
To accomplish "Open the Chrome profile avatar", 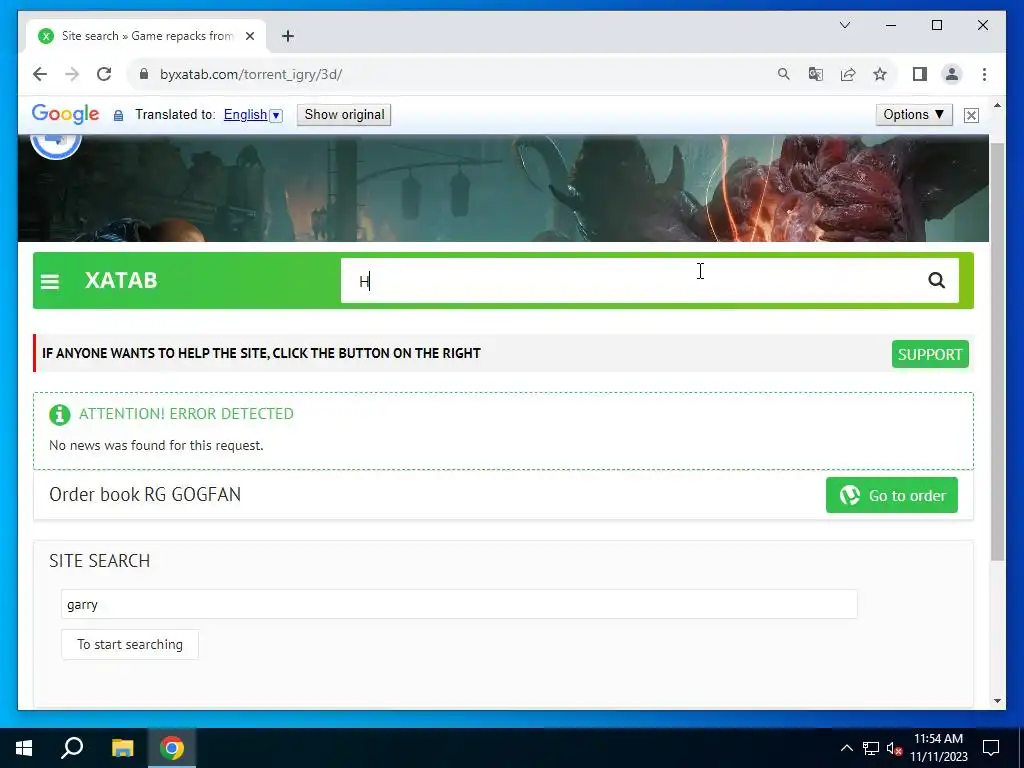I will pos(952,74).
